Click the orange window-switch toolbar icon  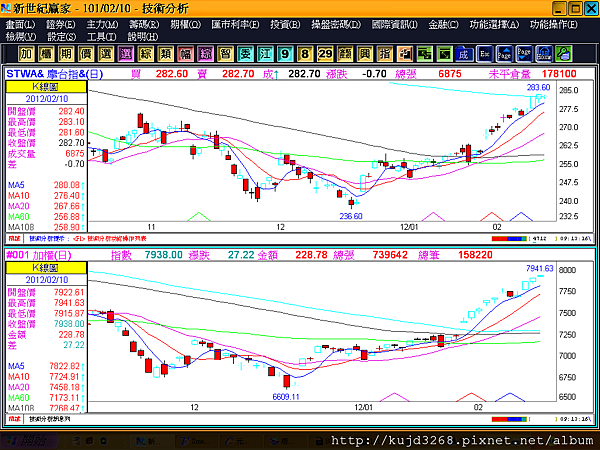pos(404,54)
